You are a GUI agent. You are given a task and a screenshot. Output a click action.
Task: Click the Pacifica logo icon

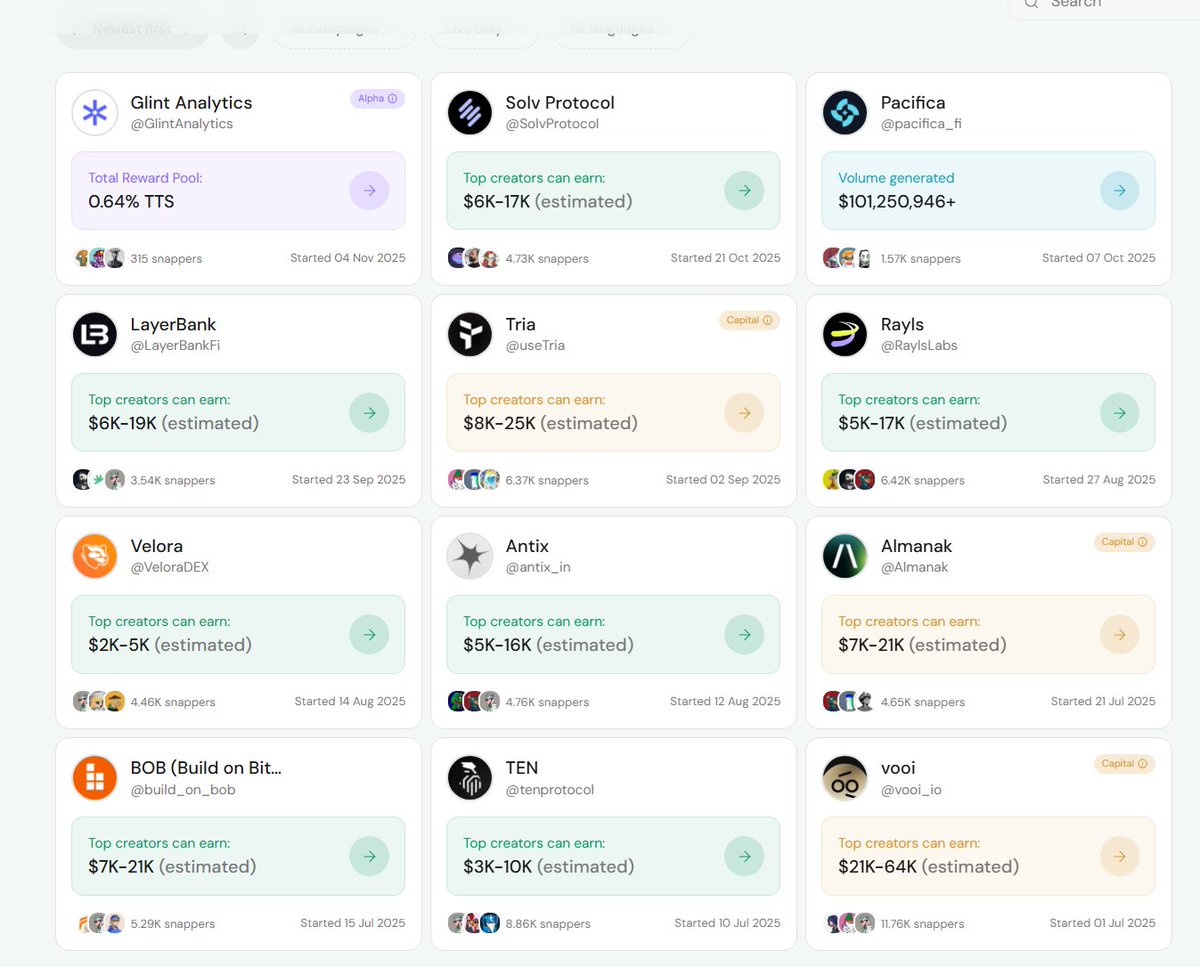(x=845, y=113)
